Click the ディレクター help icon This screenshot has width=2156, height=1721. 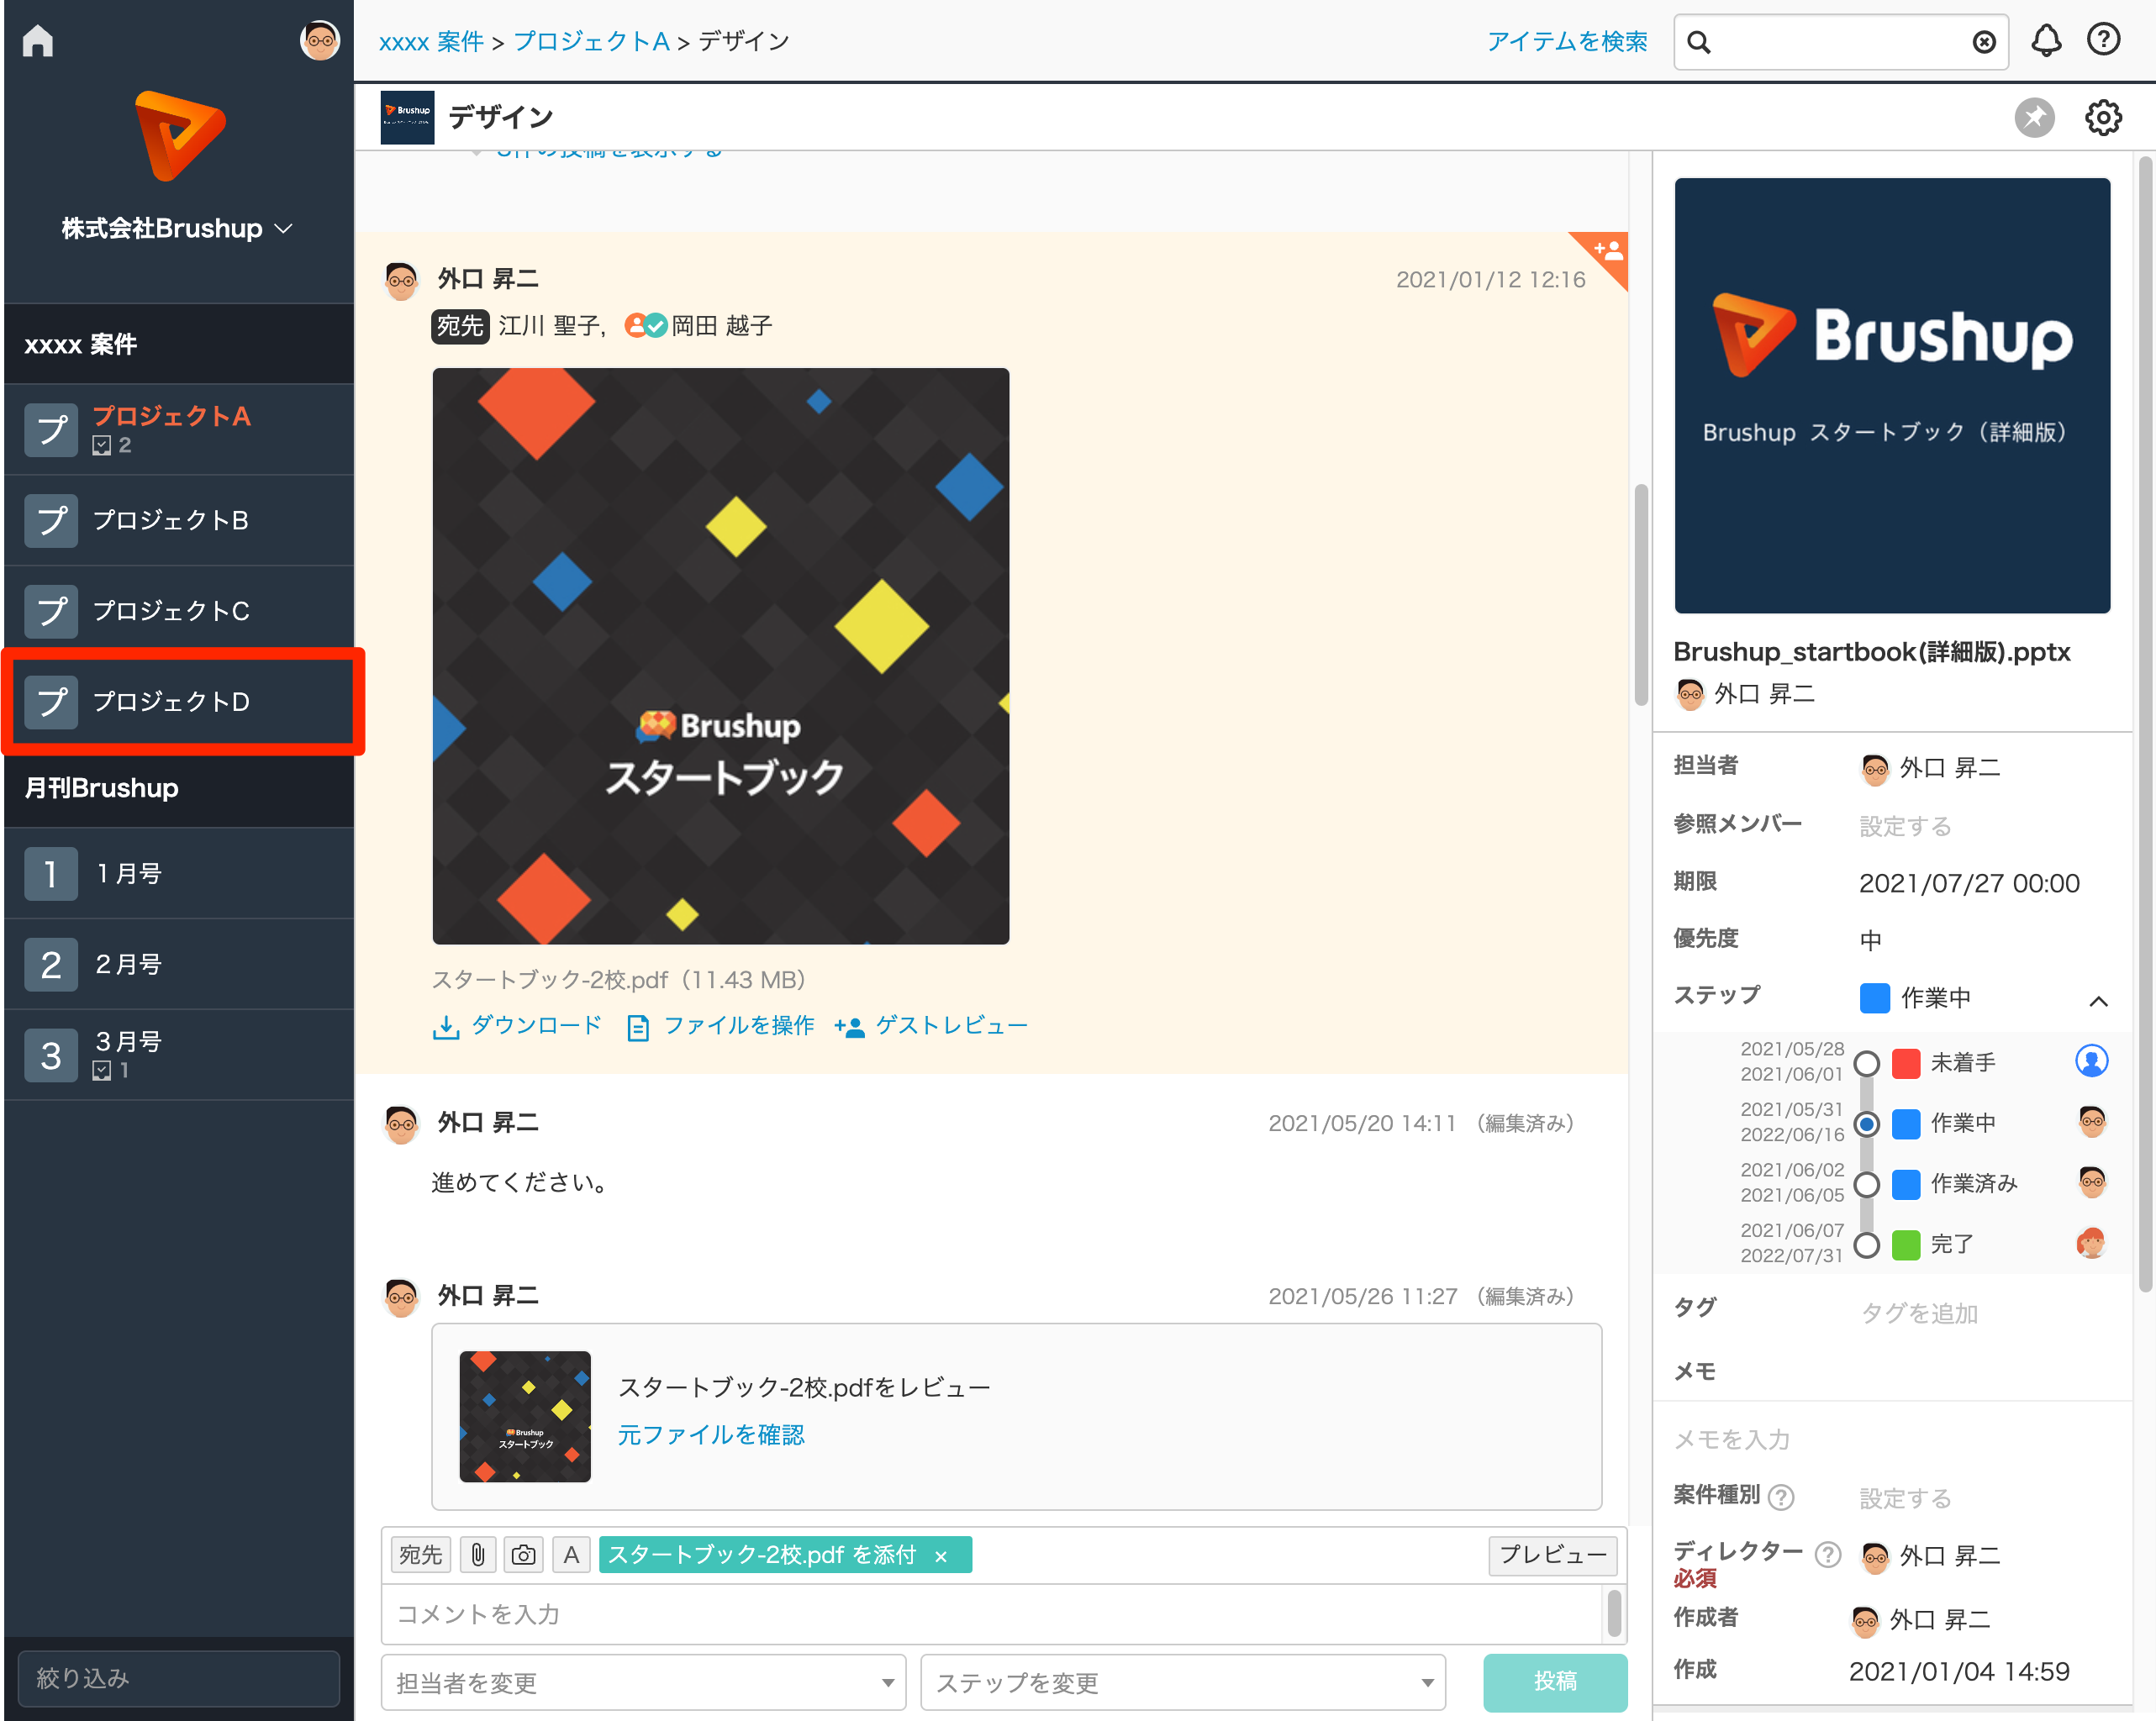[x=1828, y=1555]
